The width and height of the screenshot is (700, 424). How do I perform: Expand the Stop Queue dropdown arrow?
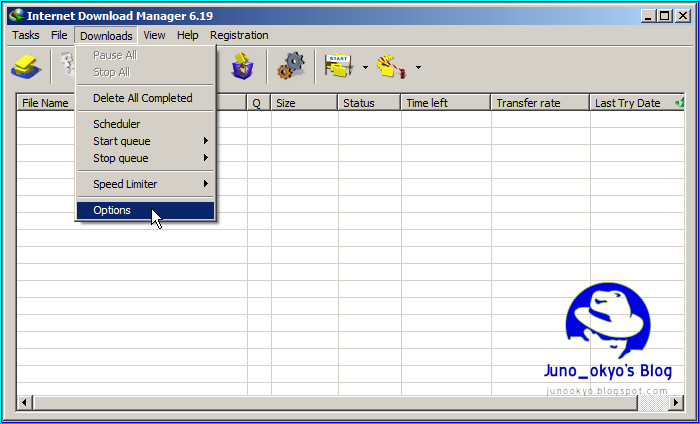pyautogui.click(x=418, y=67)
